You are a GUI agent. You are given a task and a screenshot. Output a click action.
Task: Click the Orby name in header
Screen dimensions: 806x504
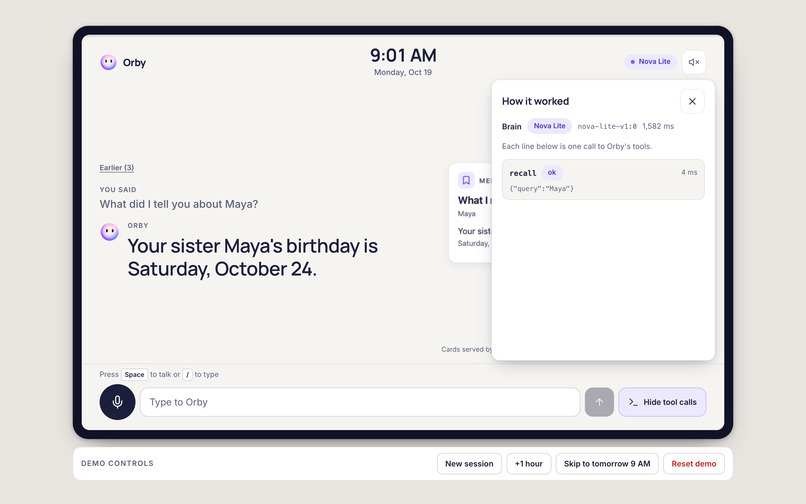[134, 63]
